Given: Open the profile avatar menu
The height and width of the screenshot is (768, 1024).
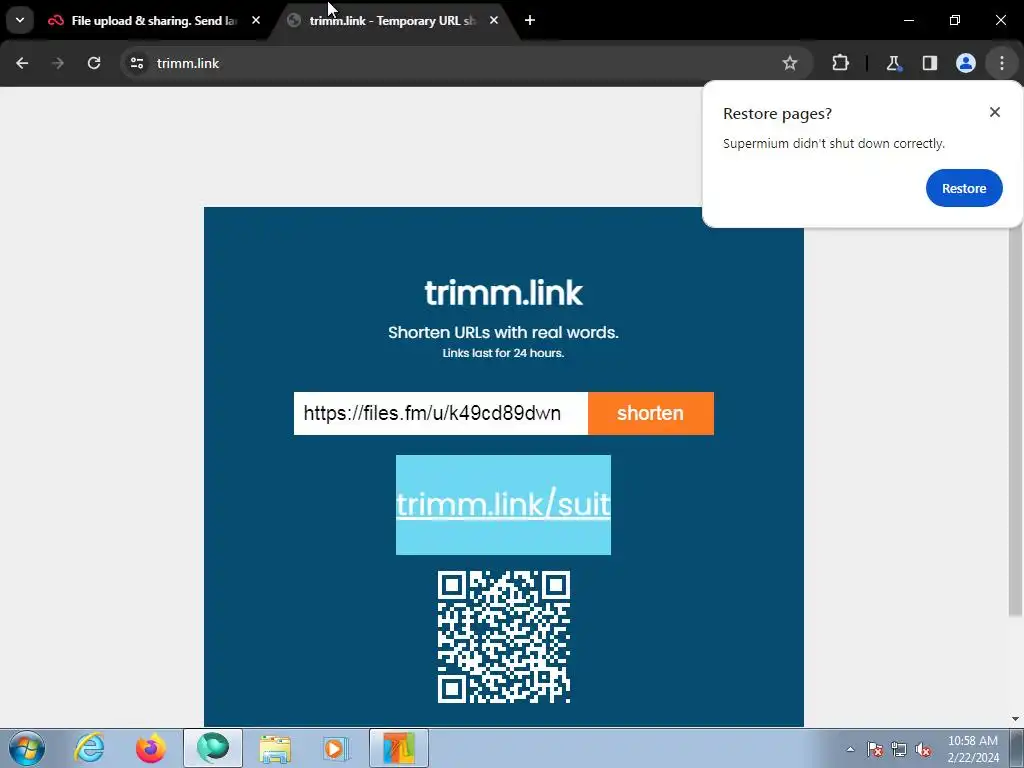Looking at the screenshot, I should [x=965, y=63].
